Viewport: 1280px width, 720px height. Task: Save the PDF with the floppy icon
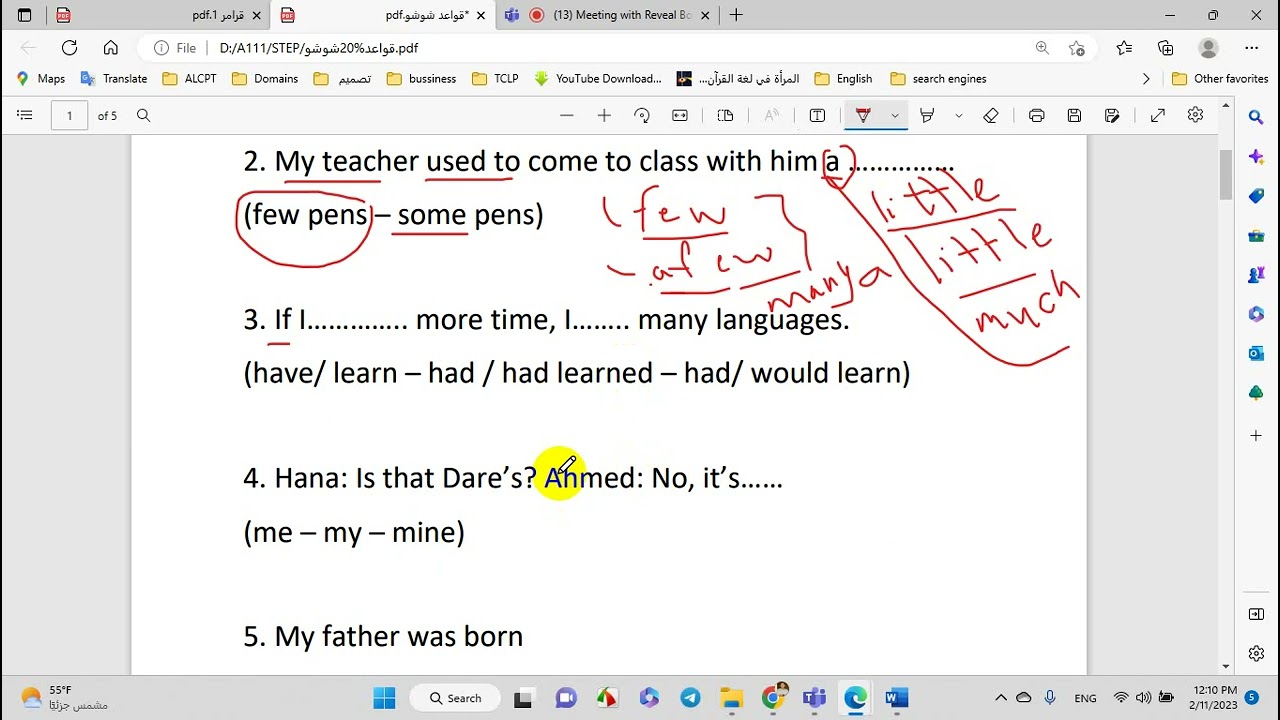(x=1074, y=116)
